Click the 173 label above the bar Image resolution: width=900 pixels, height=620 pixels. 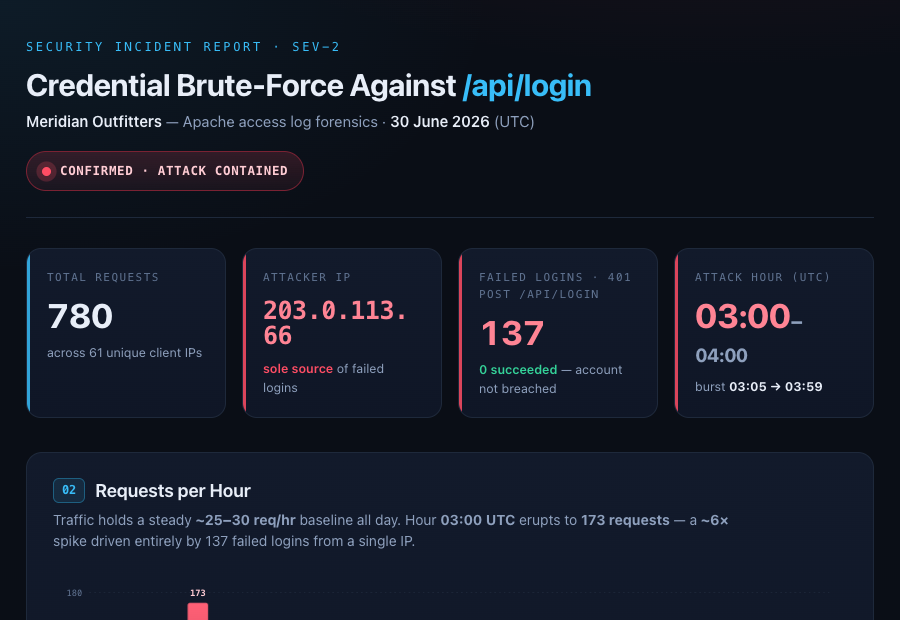click(198, 593)
